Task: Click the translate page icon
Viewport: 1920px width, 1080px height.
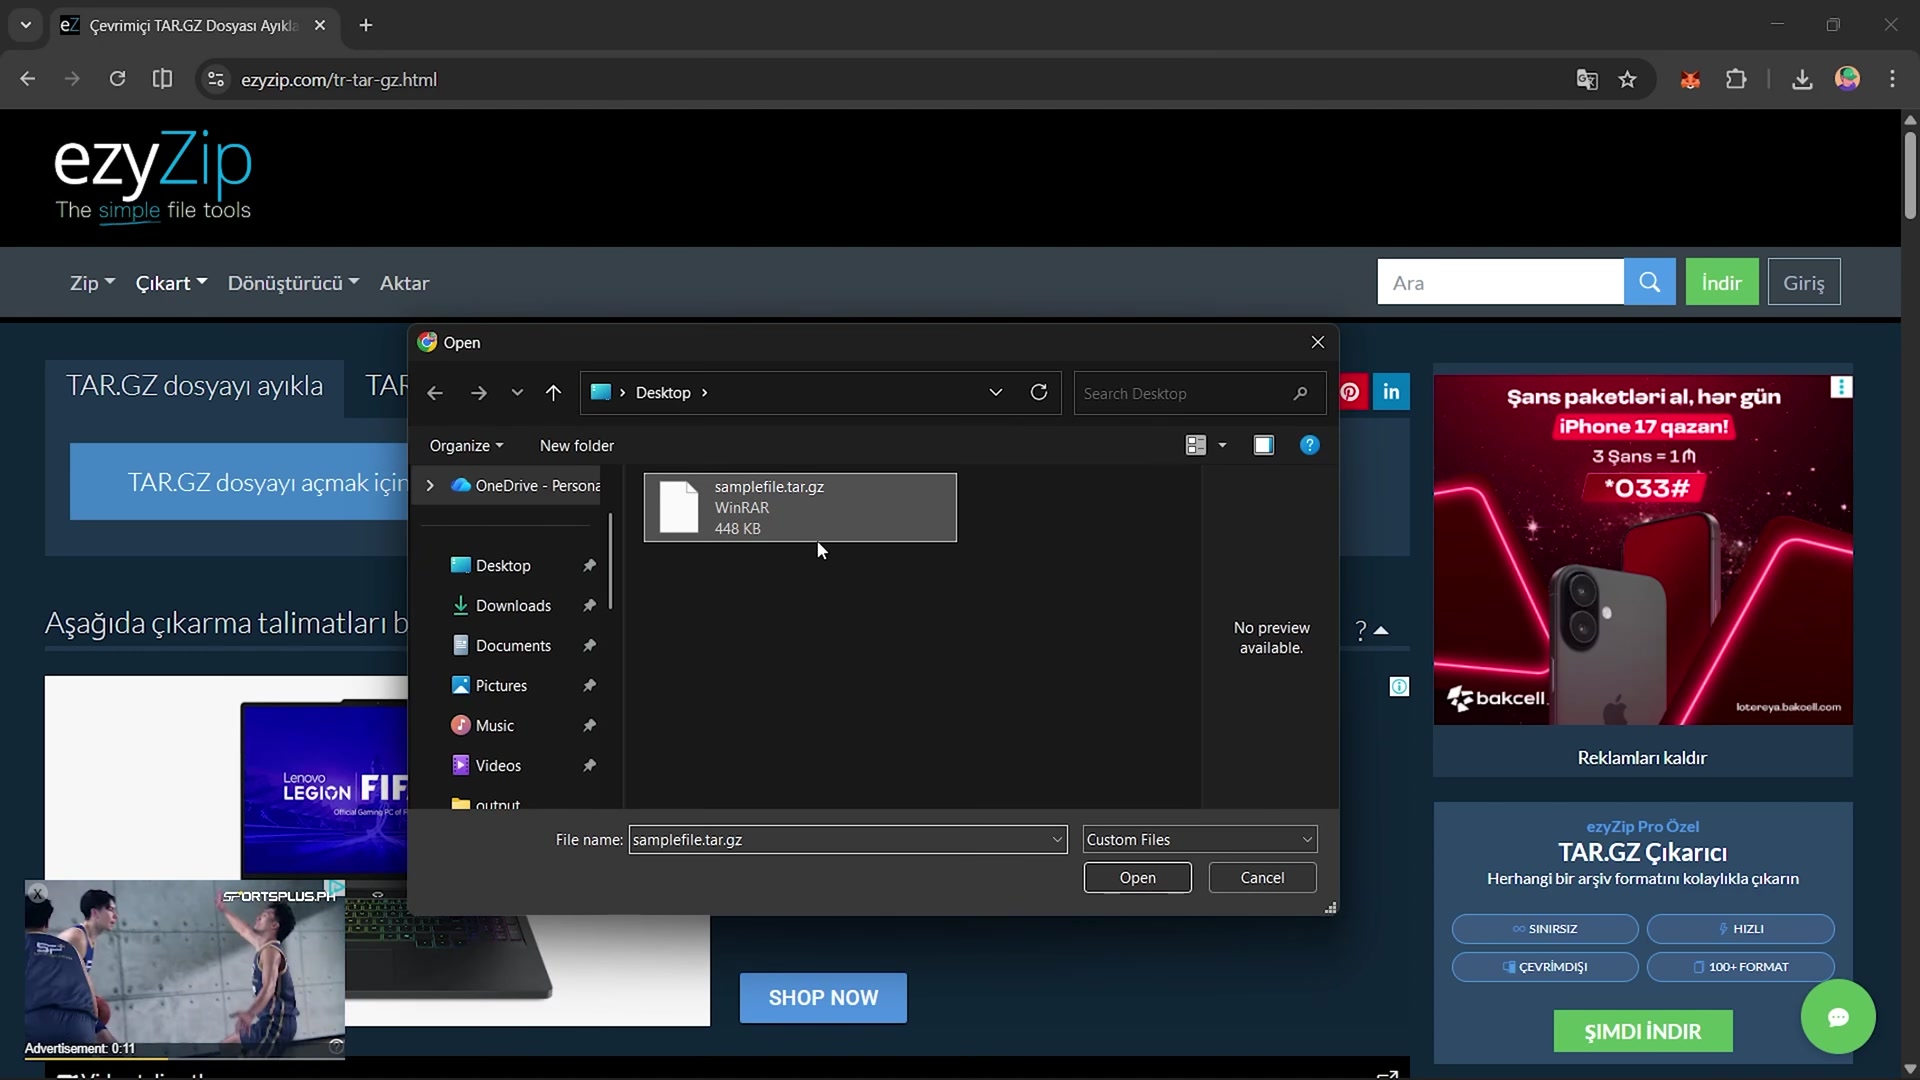Action: click(1587, 80)
